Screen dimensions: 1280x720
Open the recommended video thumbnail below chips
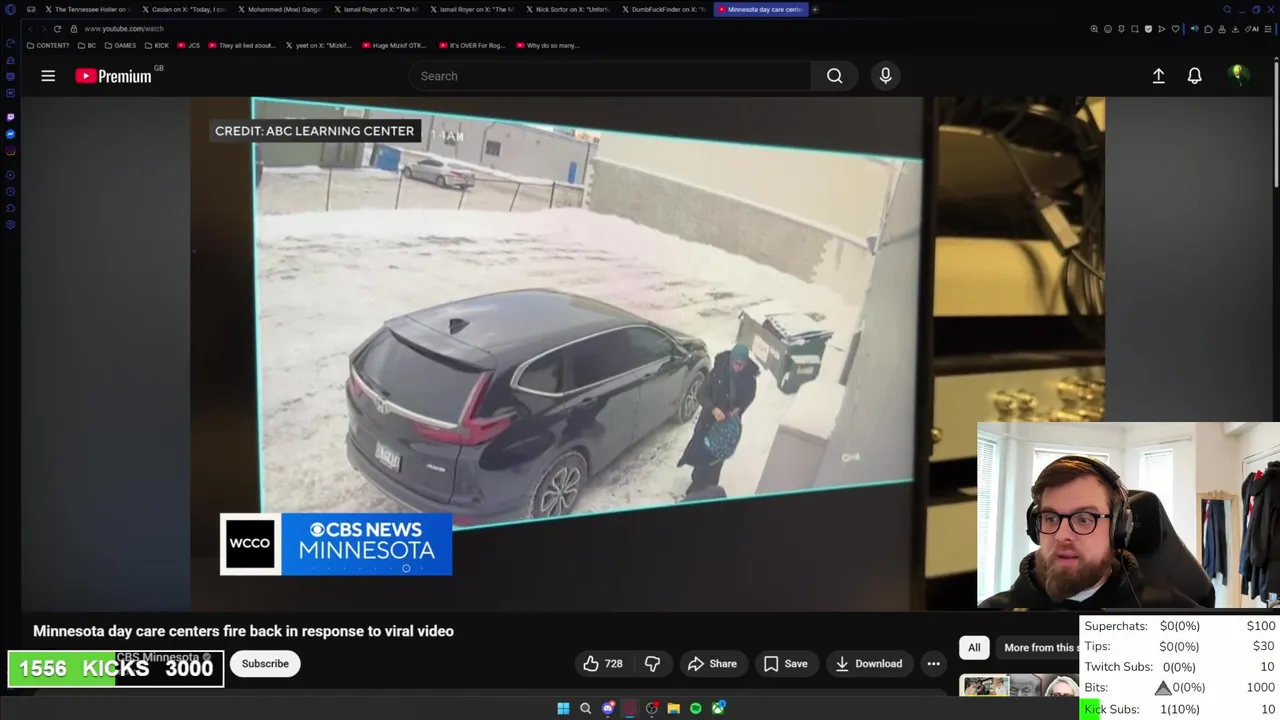pos(1019,686)
